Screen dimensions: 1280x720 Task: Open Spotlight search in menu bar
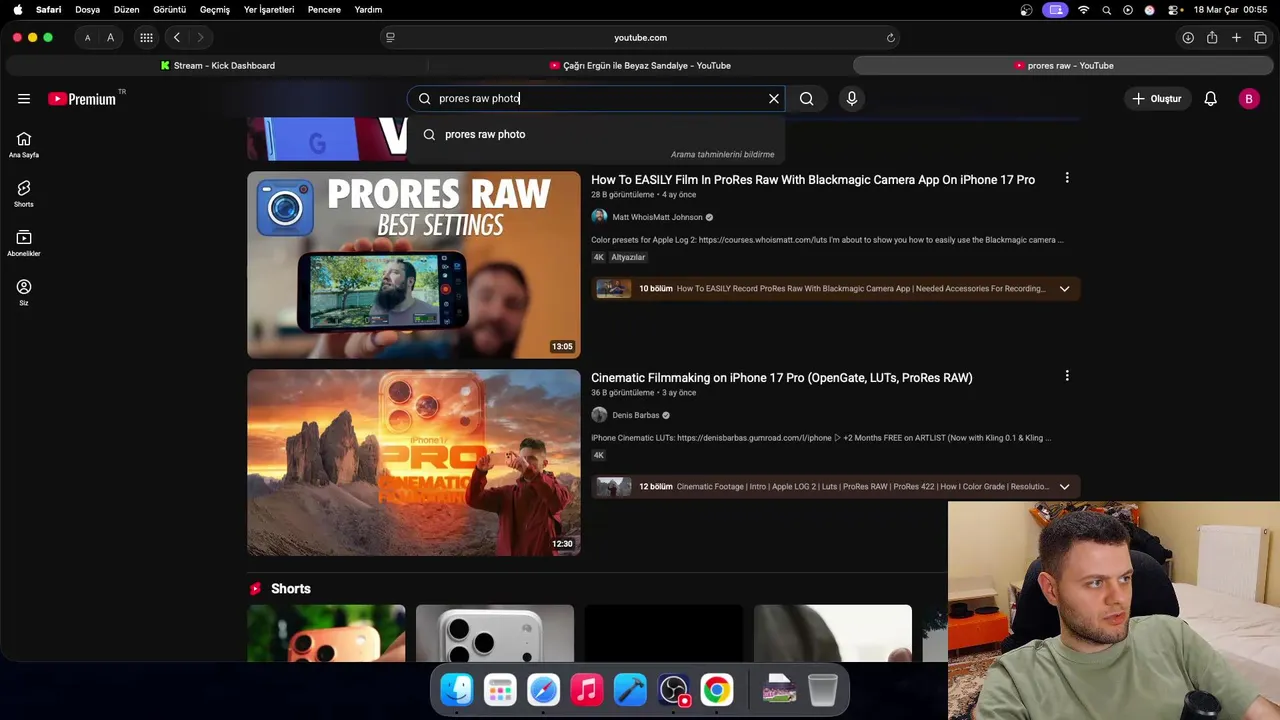tap(1106, 10)
